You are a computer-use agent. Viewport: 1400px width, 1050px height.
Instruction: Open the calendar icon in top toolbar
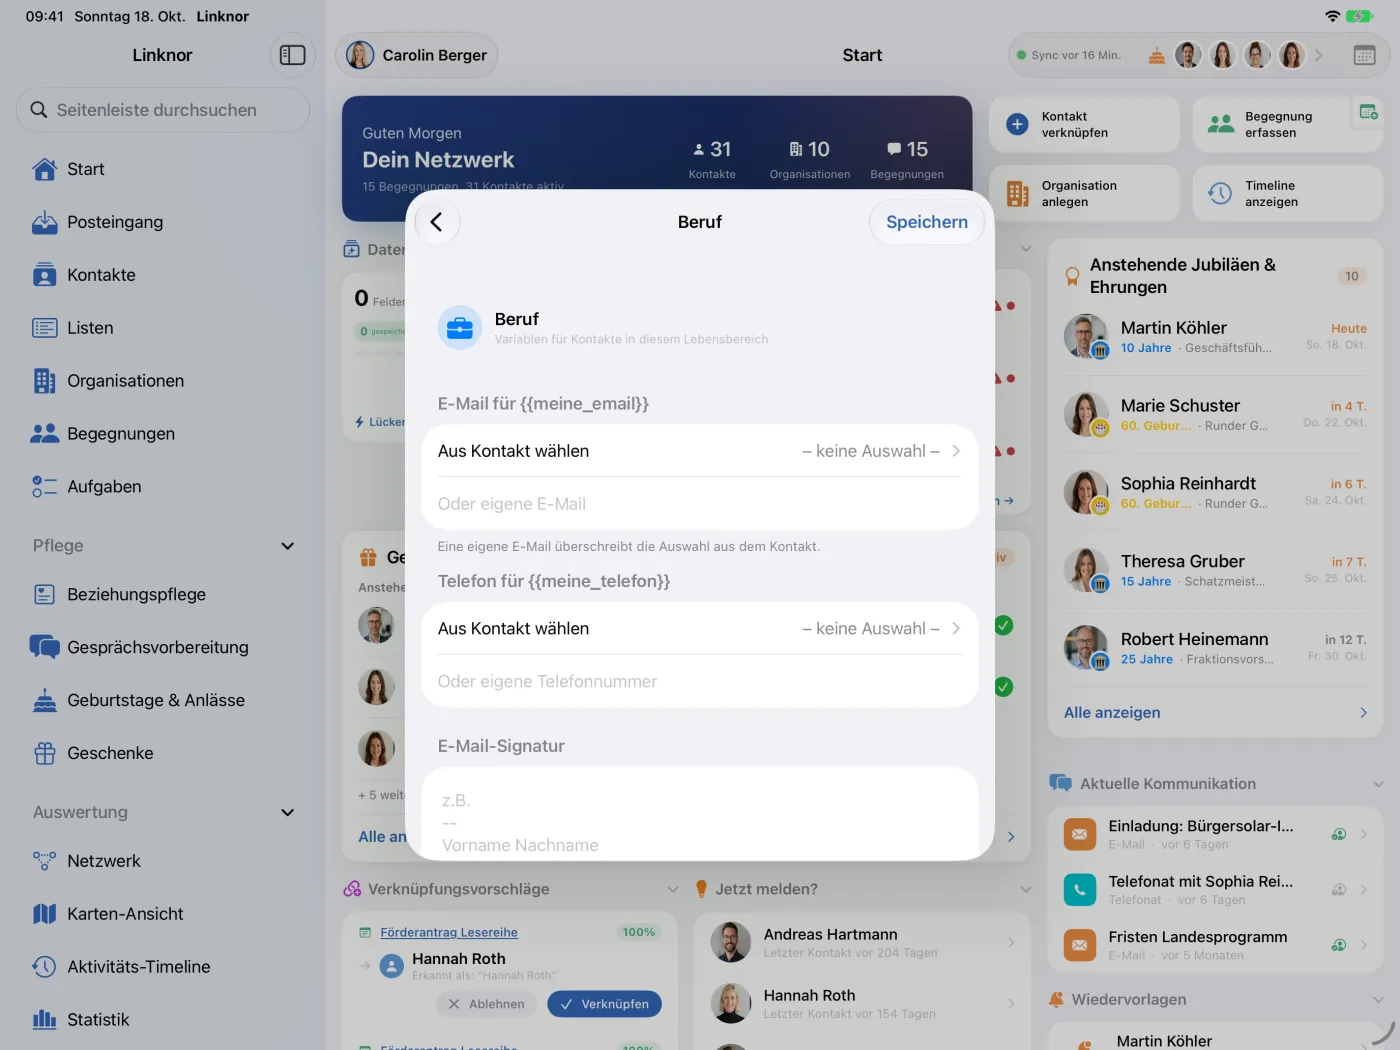pyautogui.click(x=1364, y=55)
